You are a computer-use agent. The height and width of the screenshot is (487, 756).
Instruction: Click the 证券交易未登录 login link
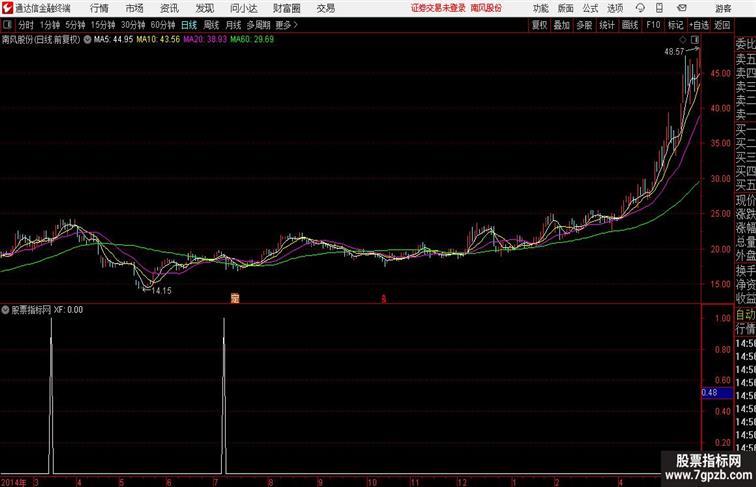[438, 8]
